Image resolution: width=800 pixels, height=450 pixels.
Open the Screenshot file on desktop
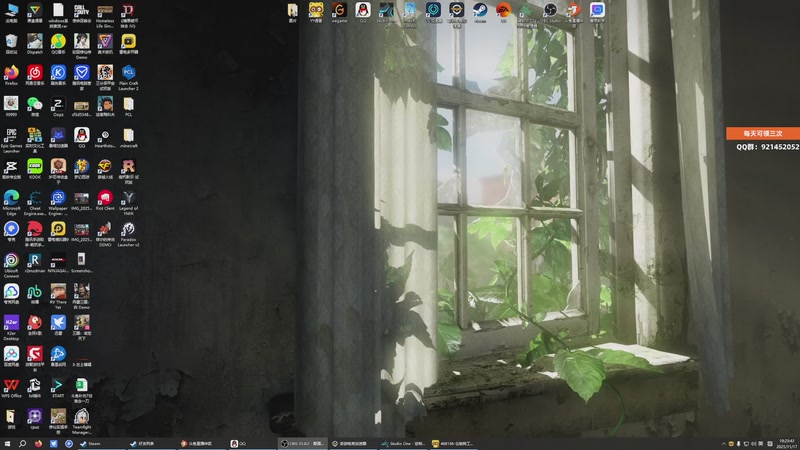coord(82,262)
